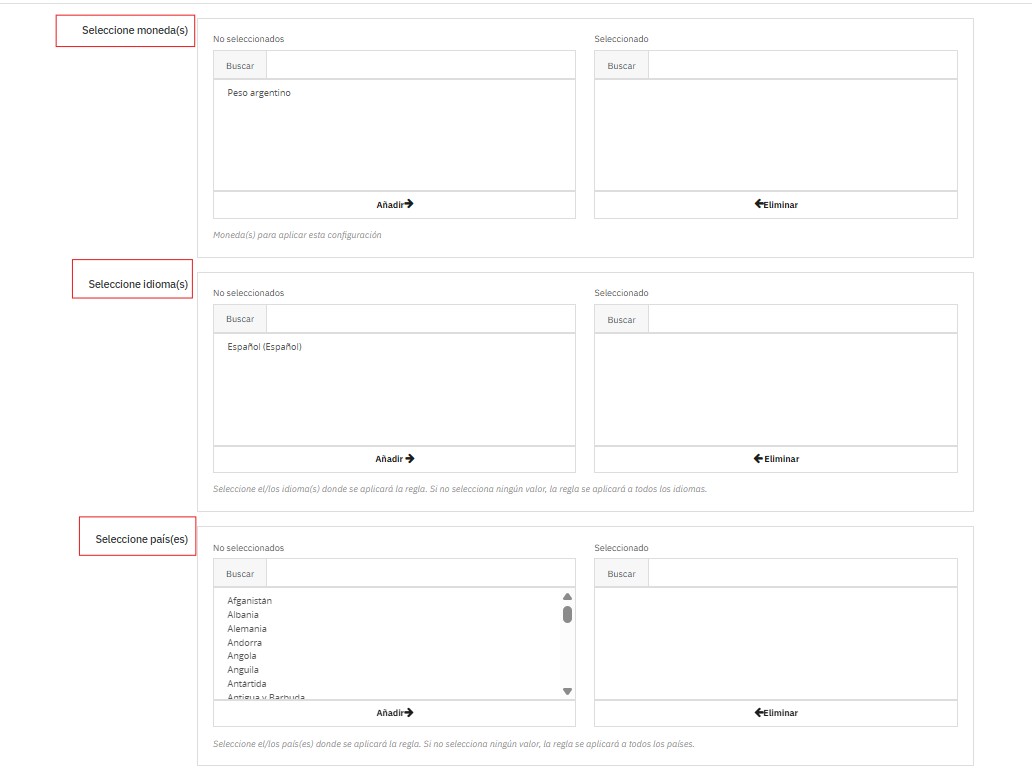The image size is (1032, 773).
Task: Pick Andorra from the country list
Action: pos(244,643)
